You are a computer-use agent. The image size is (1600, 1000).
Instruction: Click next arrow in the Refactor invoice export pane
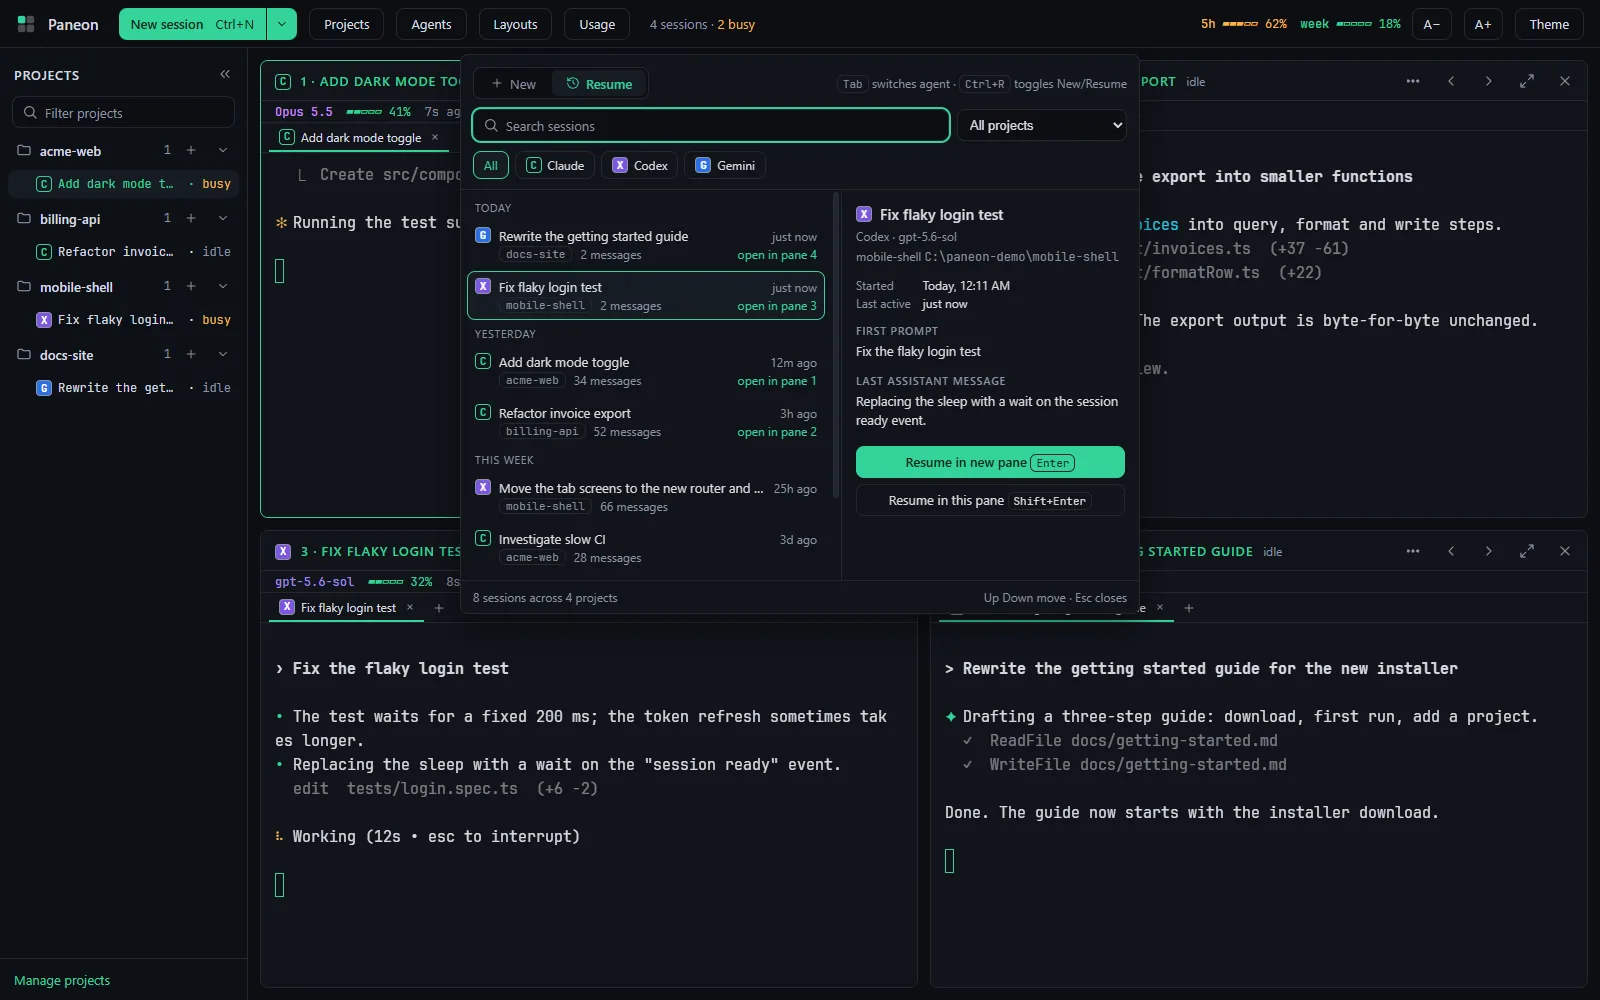coord(1489,81)
